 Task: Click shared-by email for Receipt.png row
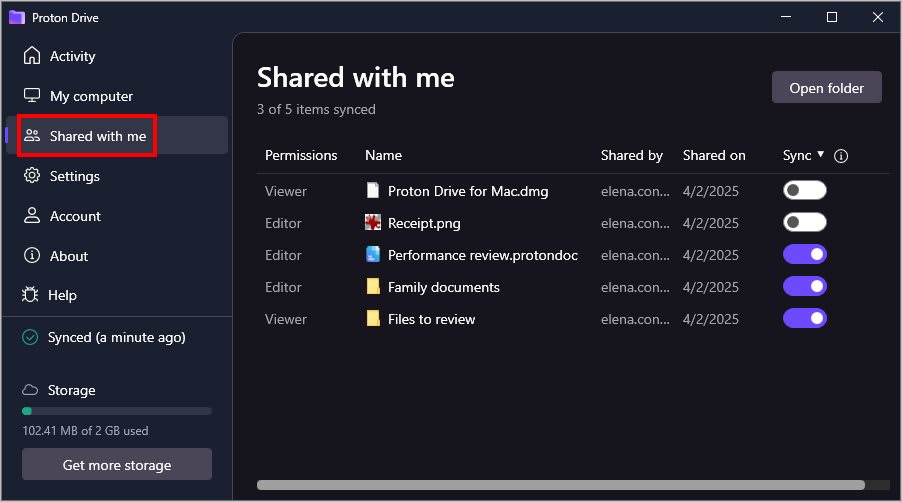click(635, 223)
